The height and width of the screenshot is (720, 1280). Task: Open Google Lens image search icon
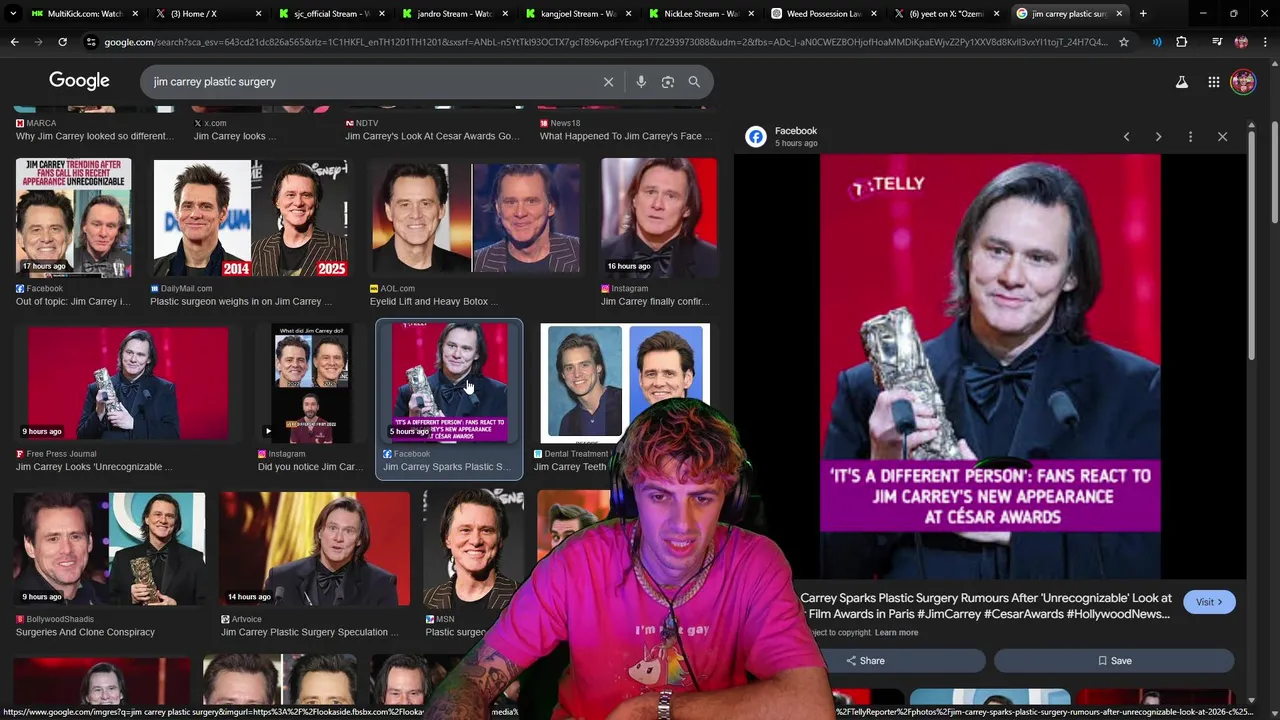(x=668, y=82)
